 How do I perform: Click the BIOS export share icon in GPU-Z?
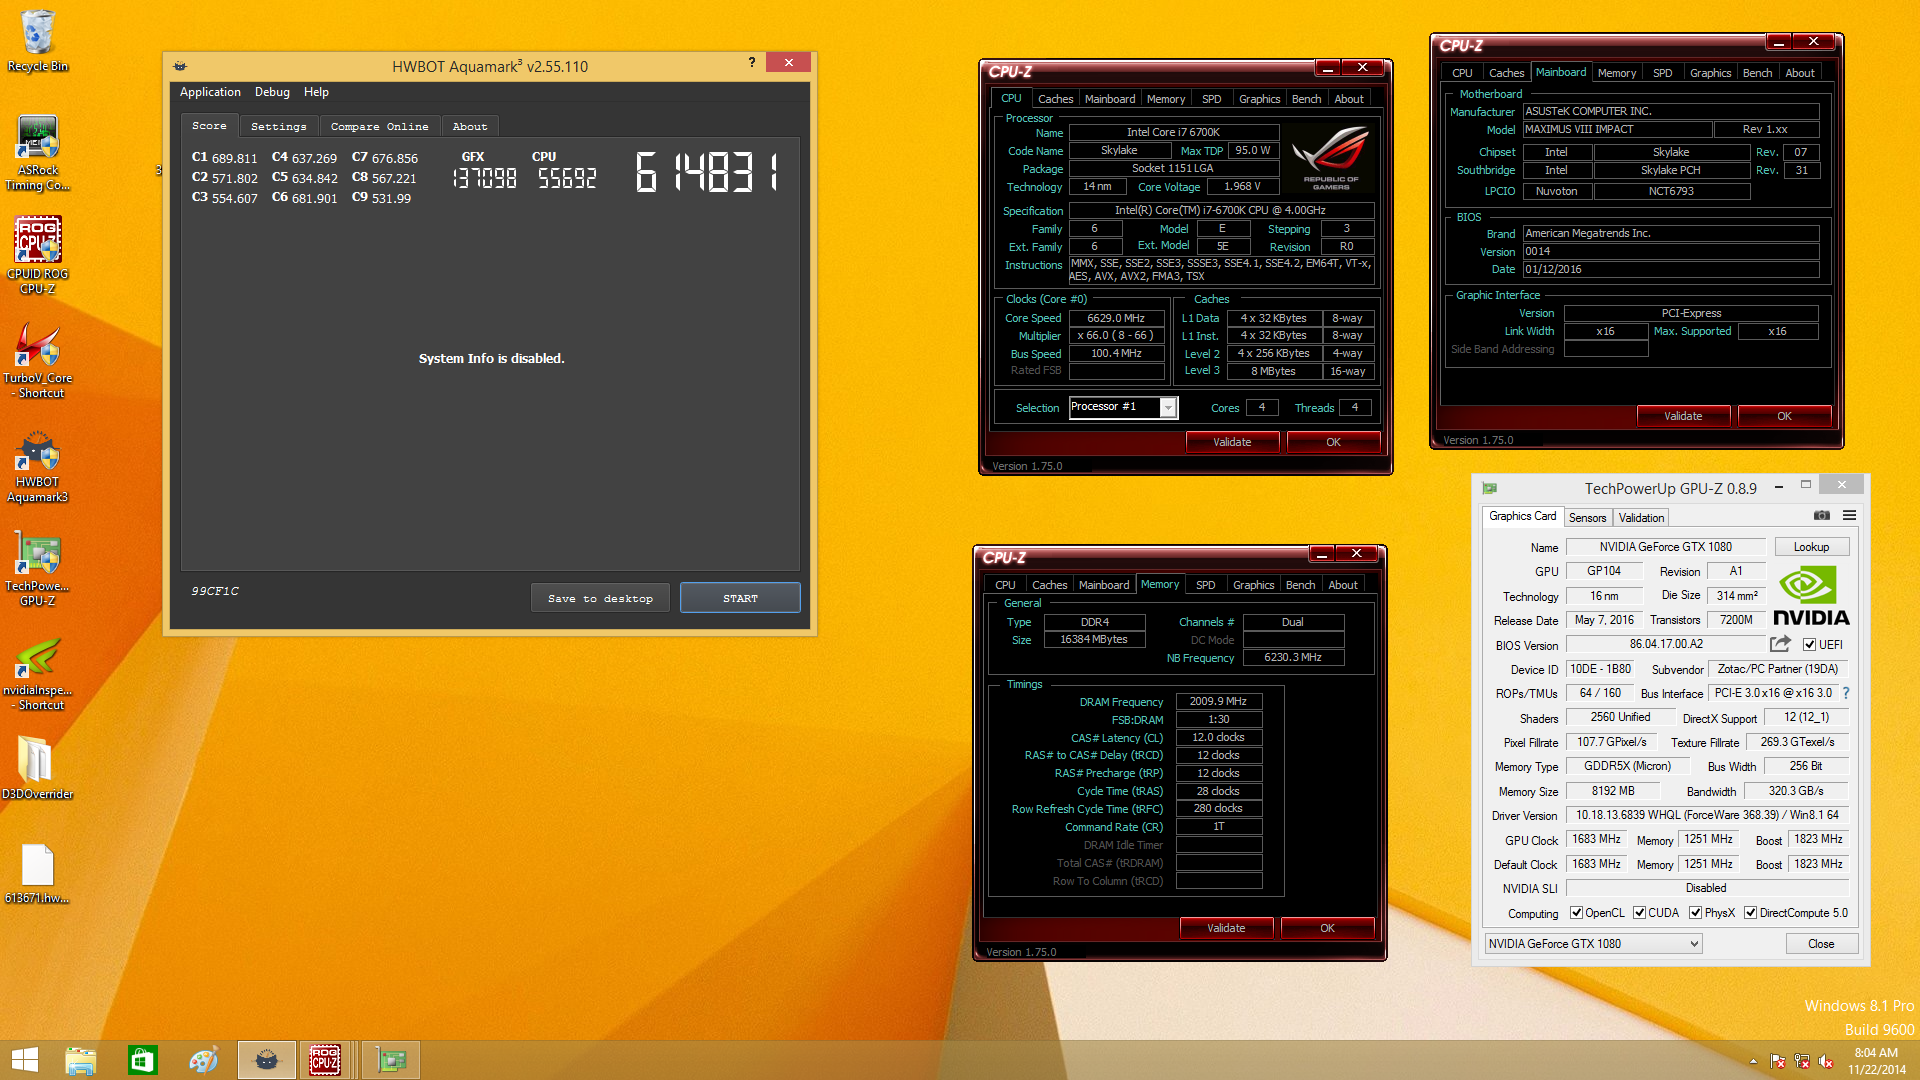click(x=1780, y=644)
